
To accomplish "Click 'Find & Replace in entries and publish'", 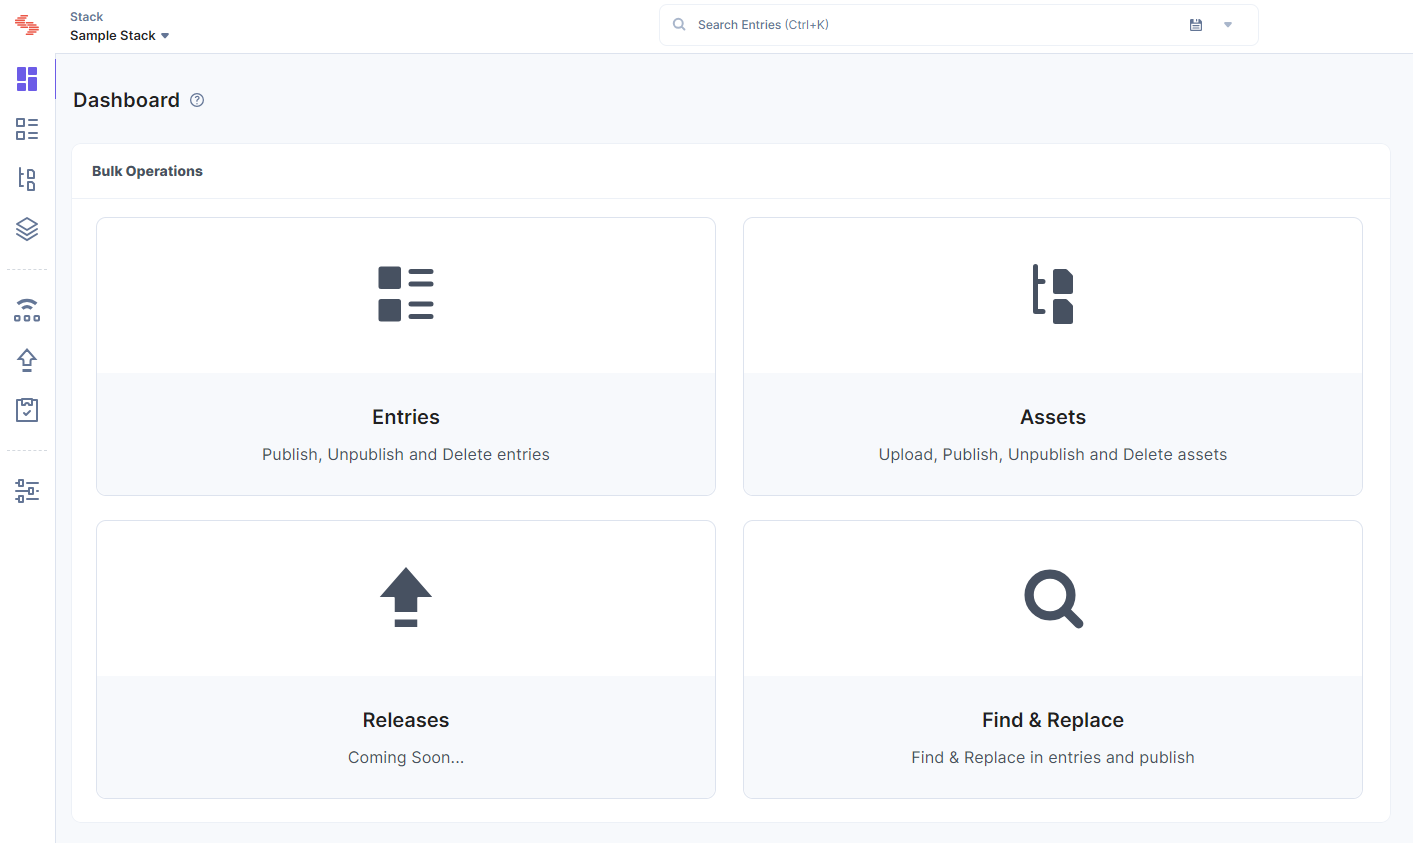I will 1053,757.
